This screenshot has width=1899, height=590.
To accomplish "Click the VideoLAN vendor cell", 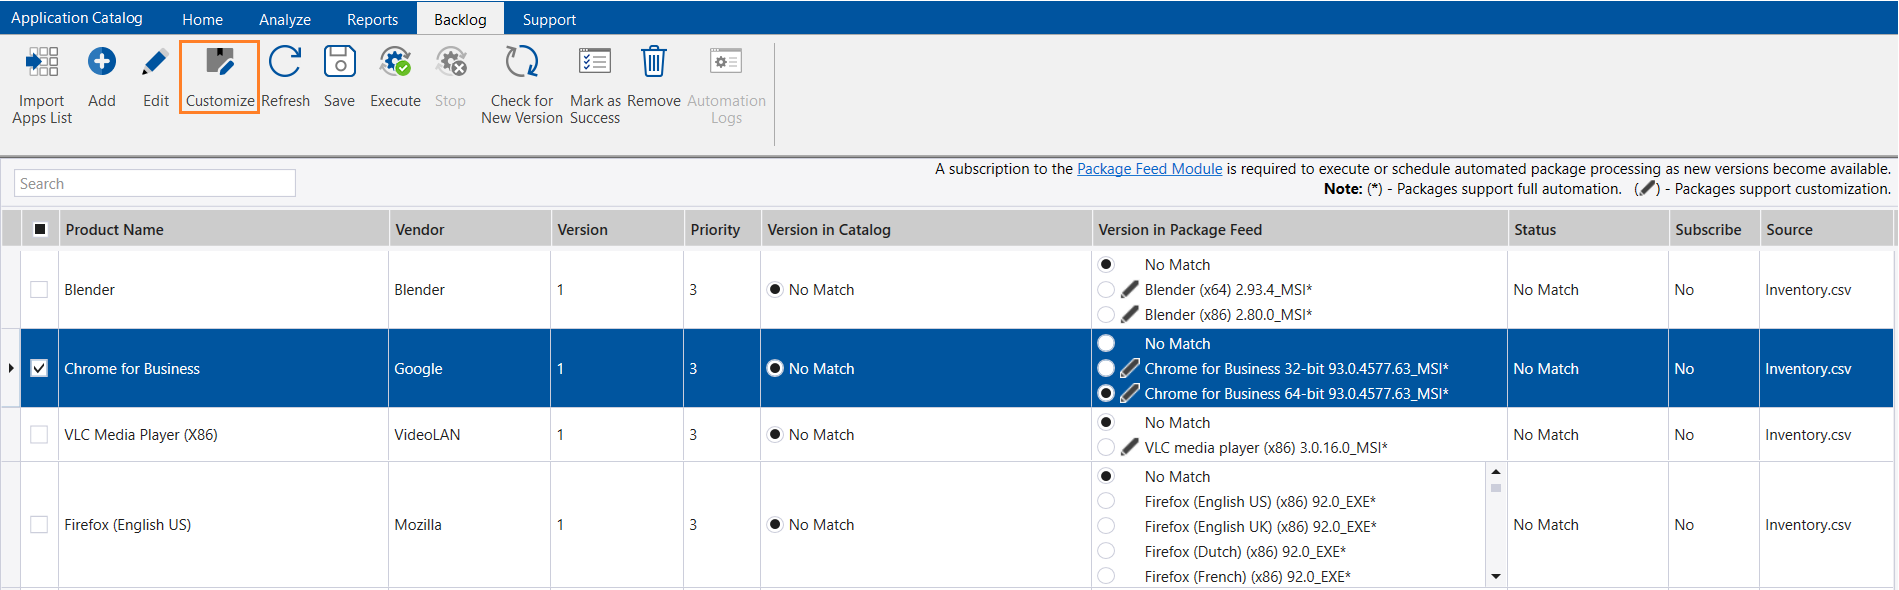I will [x=470, y=434].
